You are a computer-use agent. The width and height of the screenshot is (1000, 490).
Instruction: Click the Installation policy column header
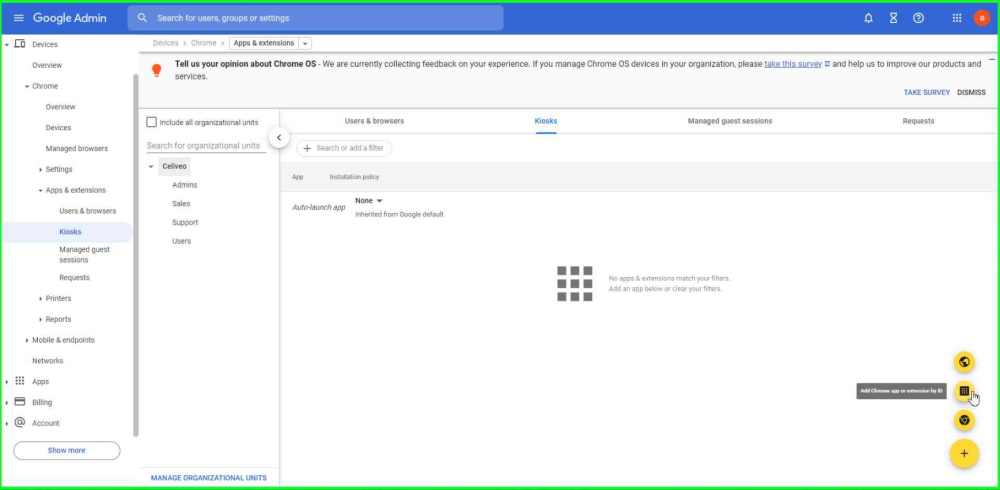point(354,177)
